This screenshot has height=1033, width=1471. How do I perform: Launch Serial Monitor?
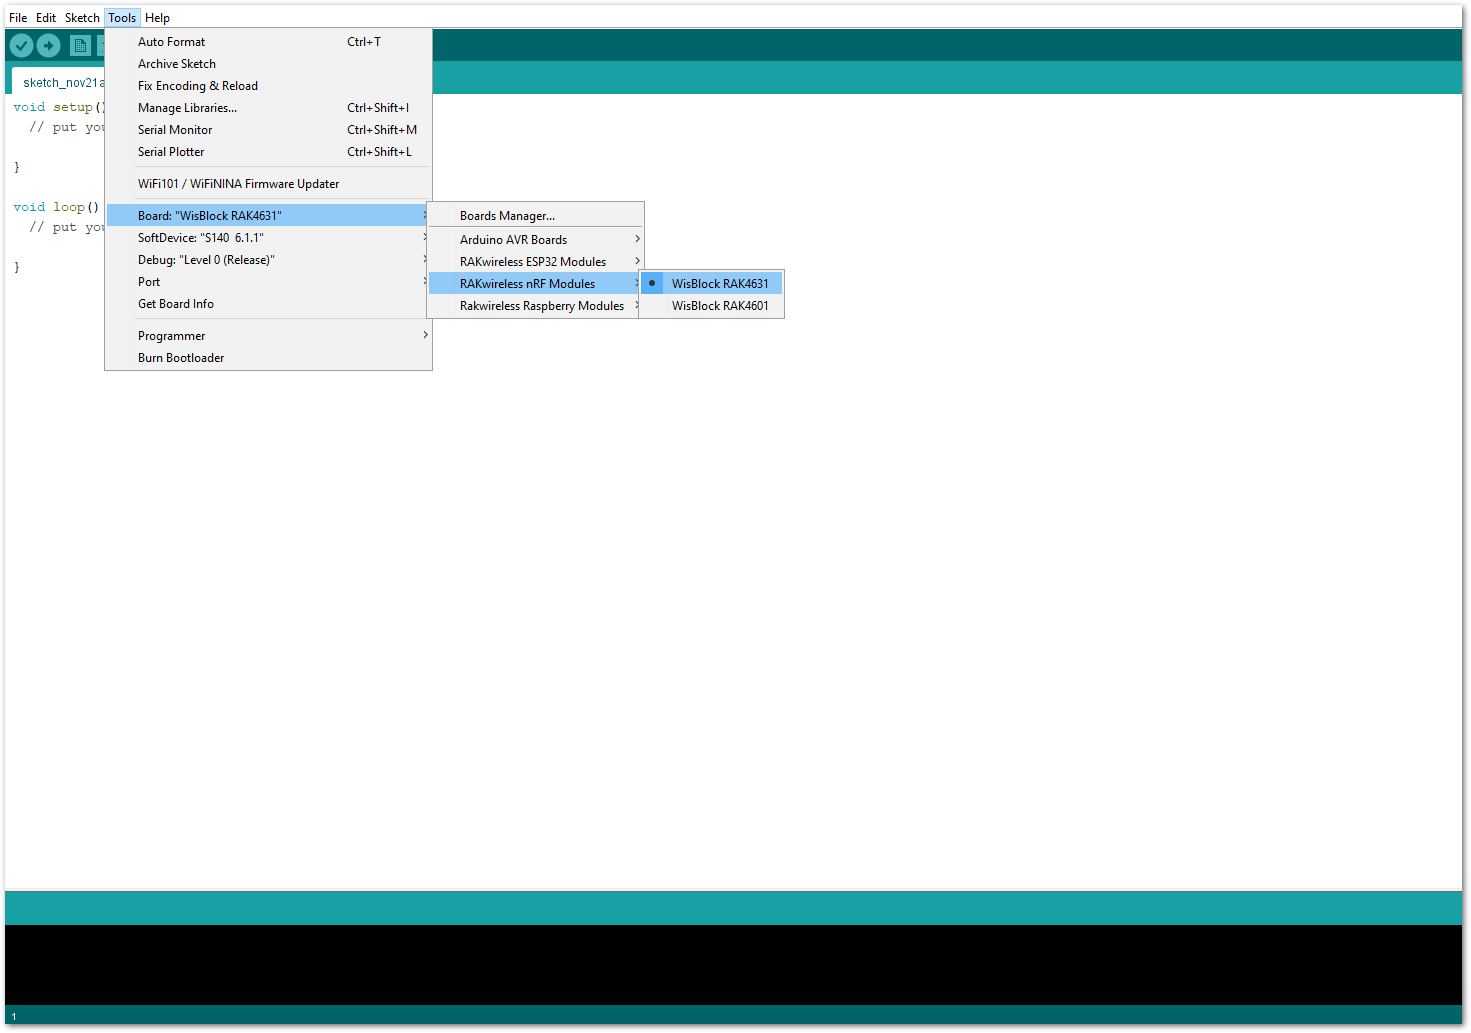coord(268,130)
